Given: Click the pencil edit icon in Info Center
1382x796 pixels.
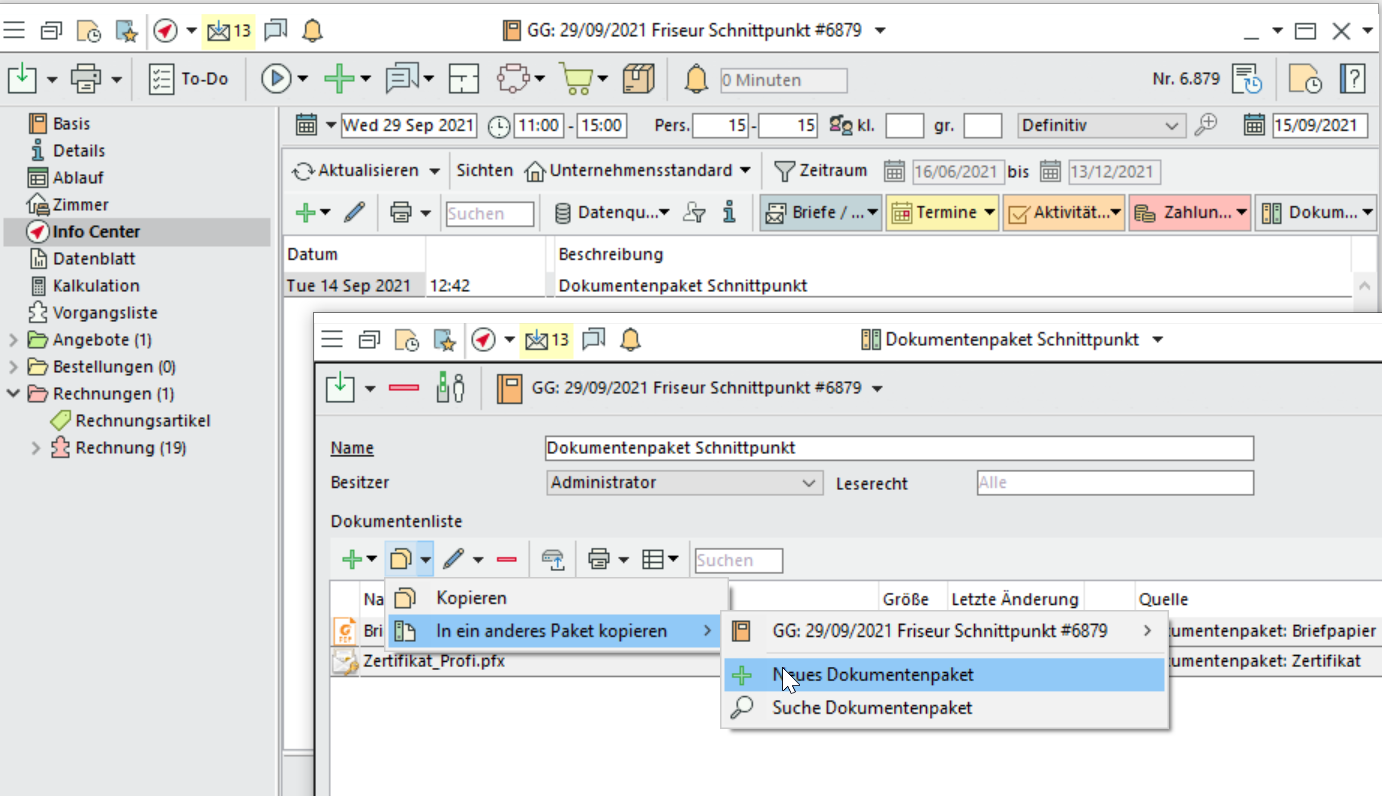Looking at the screenshot, I should [x=354, y=213].
